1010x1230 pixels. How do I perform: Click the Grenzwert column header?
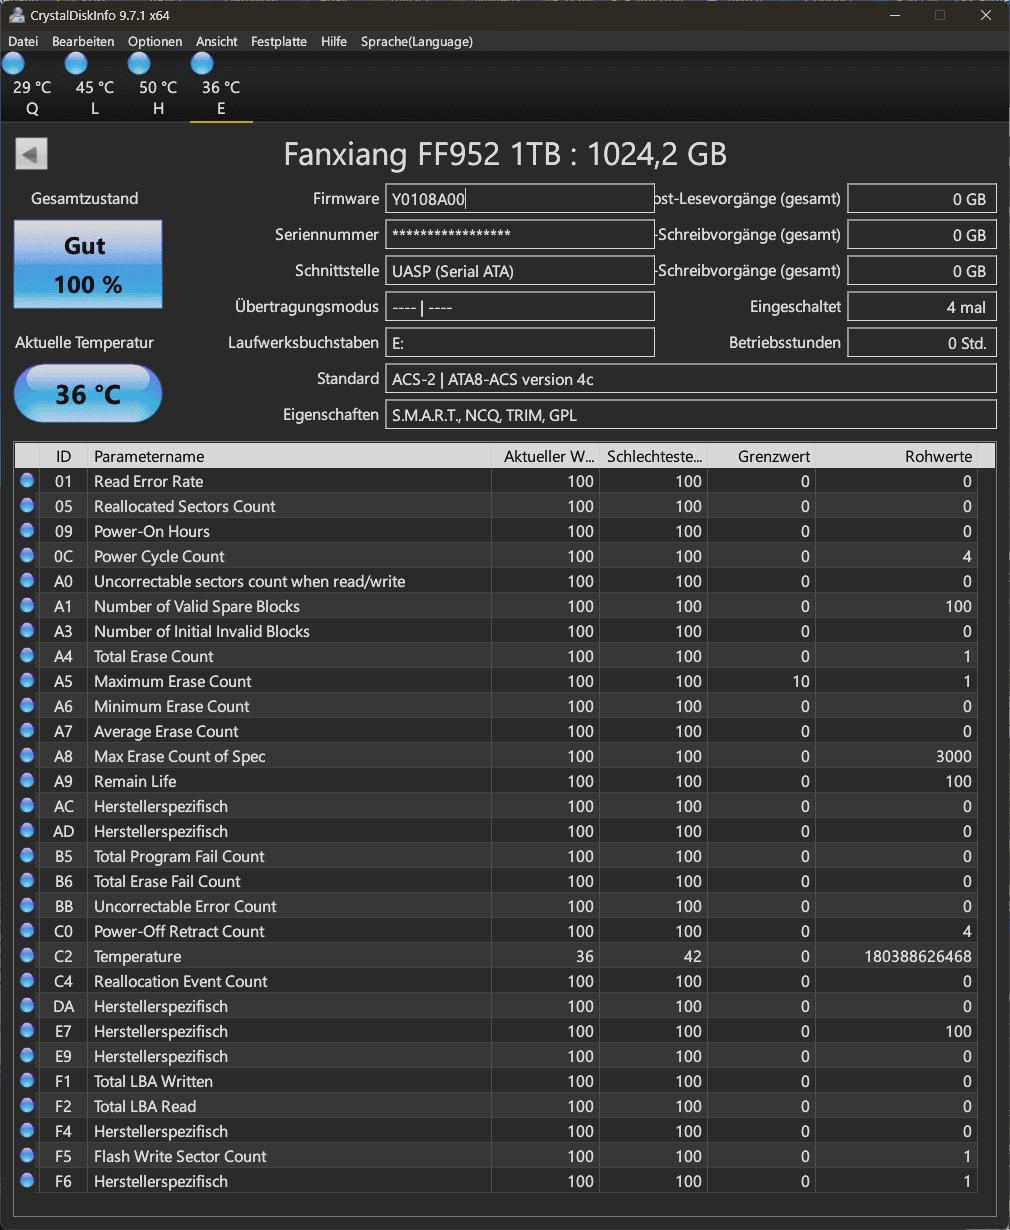click(762, 456)
